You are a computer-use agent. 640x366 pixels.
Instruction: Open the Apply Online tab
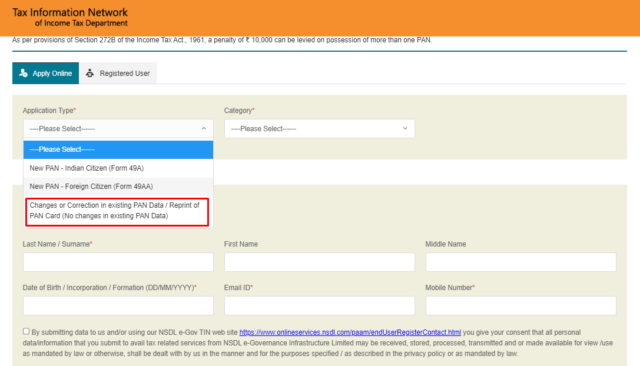45,73
